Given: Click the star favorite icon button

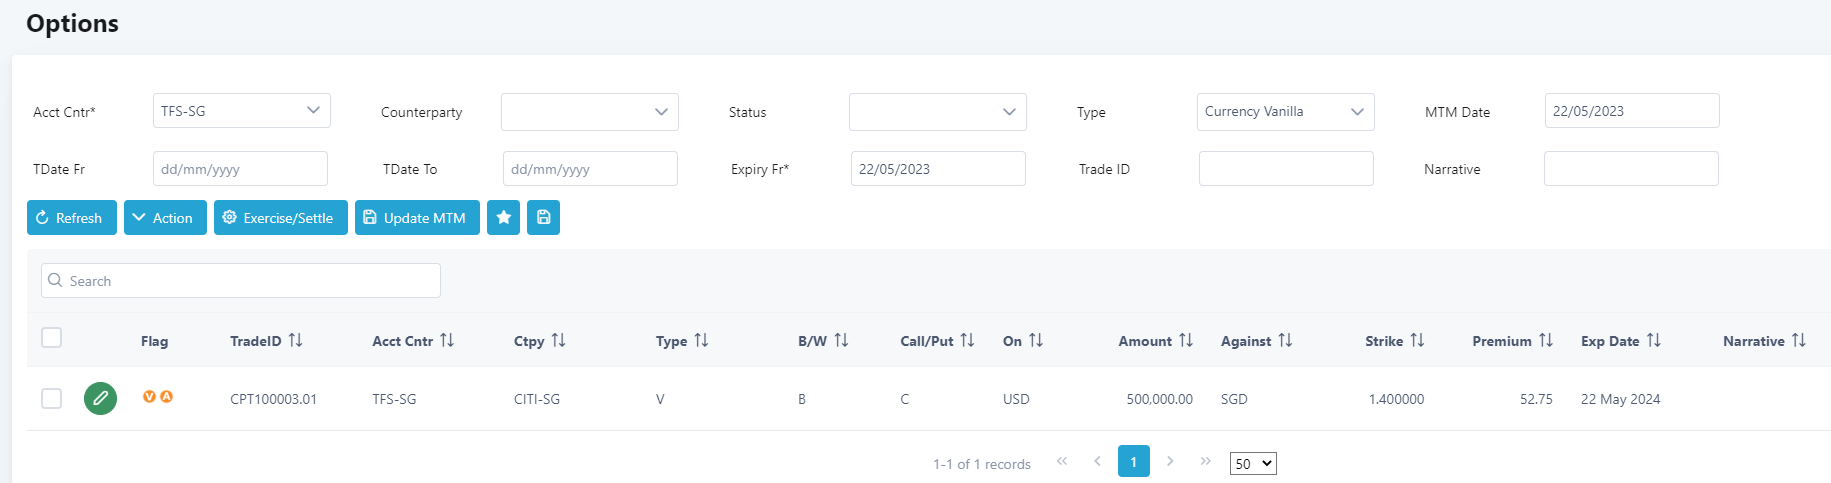Looking at the screenshot, I should tap(503, 218).
